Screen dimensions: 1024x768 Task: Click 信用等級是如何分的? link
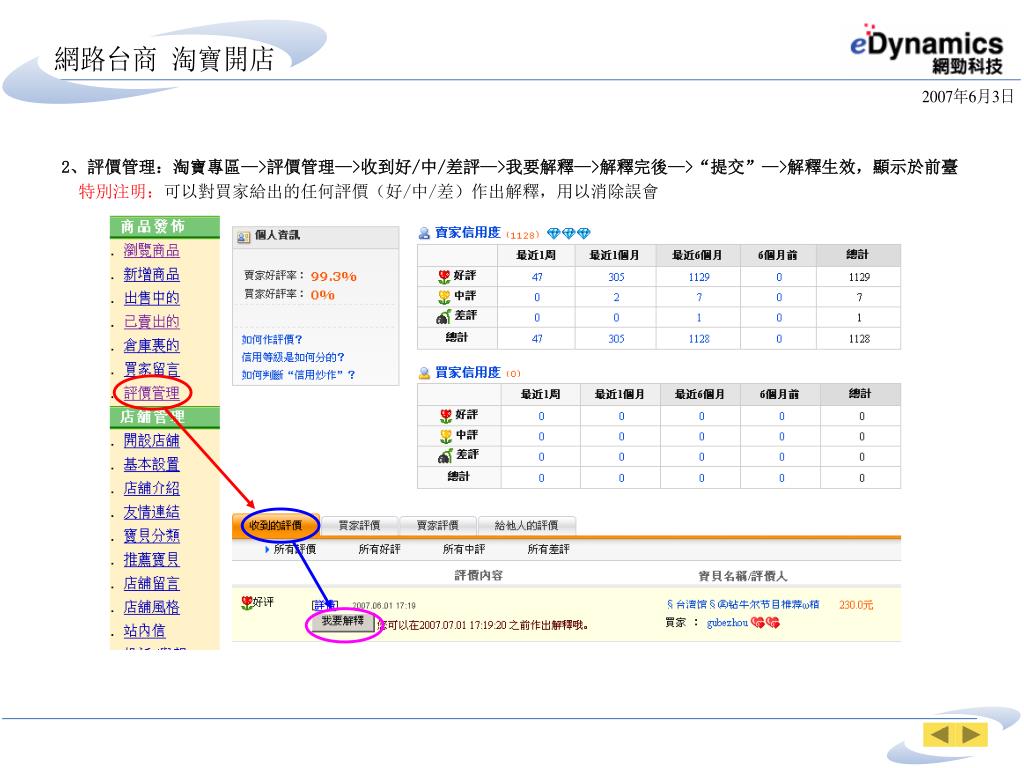293,357
